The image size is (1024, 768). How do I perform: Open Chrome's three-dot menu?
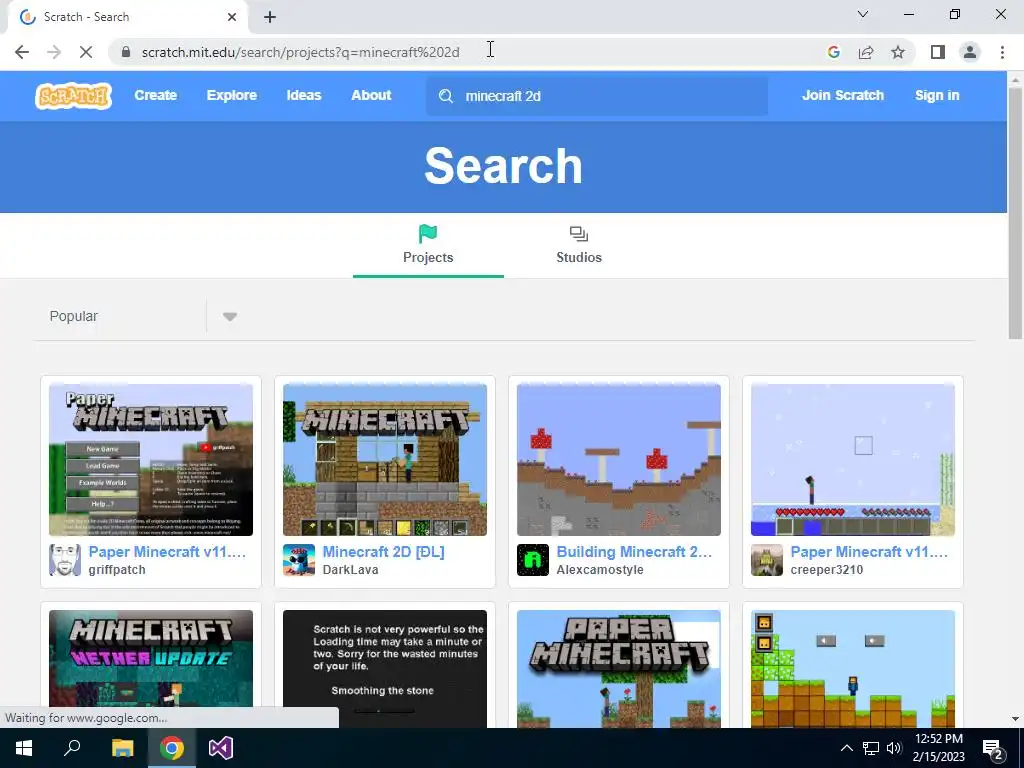1002,52
